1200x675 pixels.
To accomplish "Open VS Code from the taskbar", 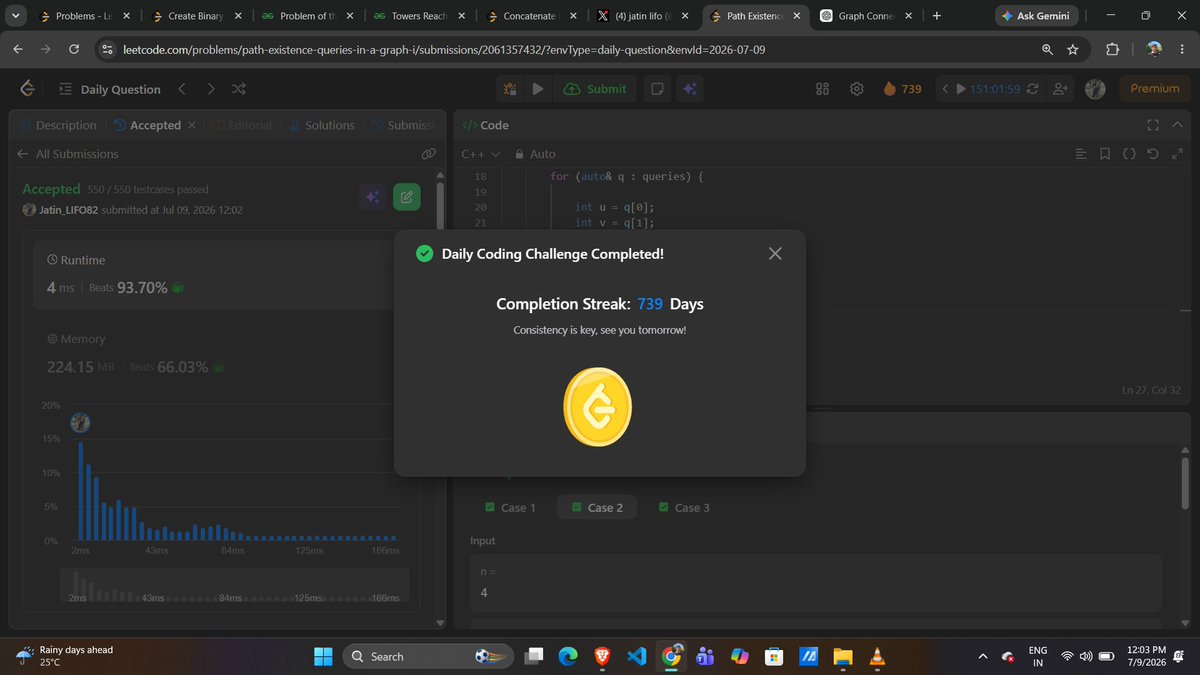I will (x=637, y=656).
